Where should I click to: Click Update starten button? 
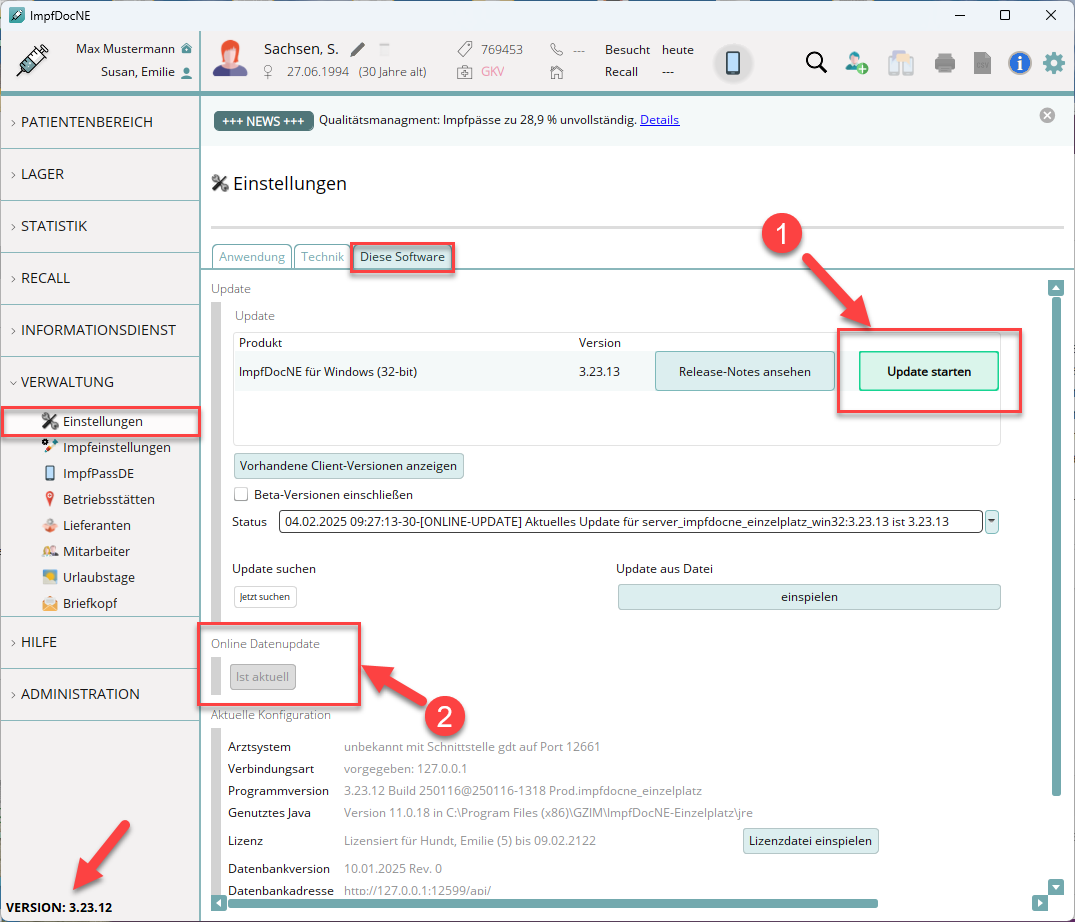coord(928,372)
